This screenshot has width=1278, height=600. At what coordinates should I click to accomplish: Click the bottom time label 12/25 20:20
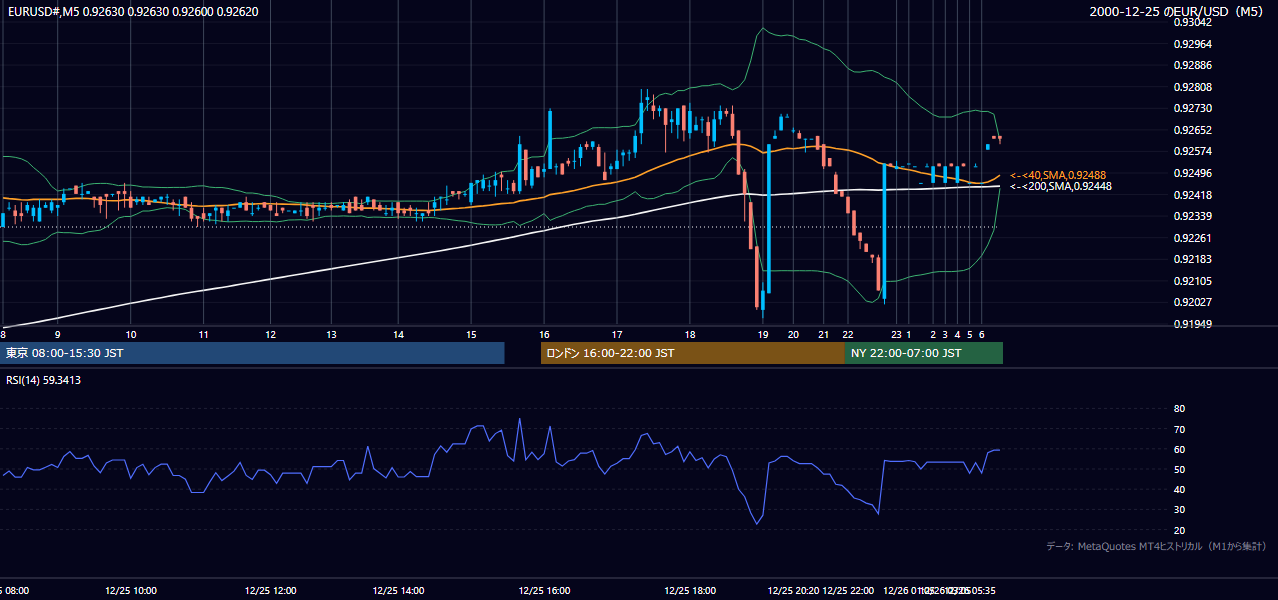click(793, 590)
